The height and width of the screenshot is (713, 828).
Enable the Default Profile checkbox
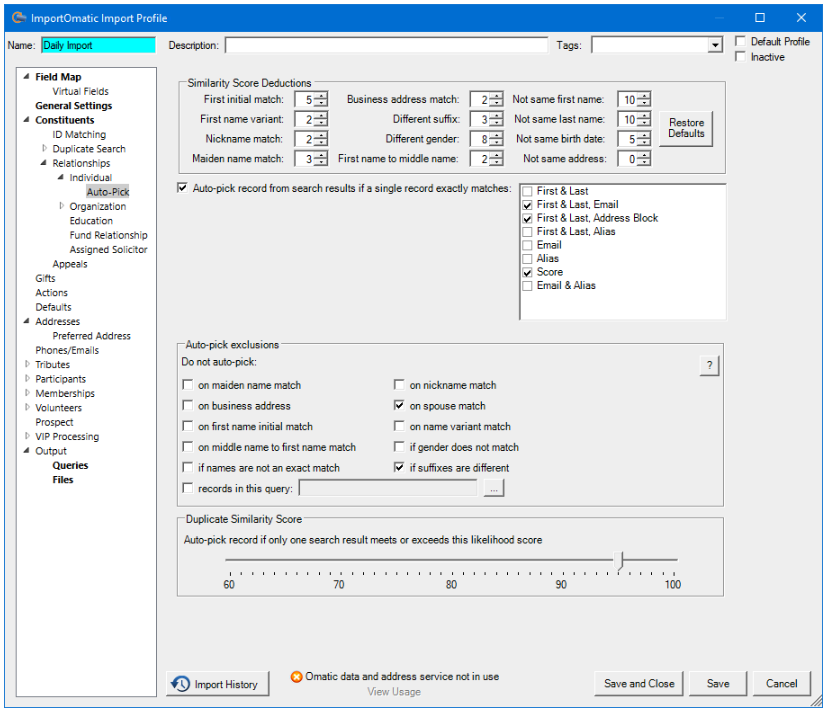pyautogui.click(x=740, y=41)
